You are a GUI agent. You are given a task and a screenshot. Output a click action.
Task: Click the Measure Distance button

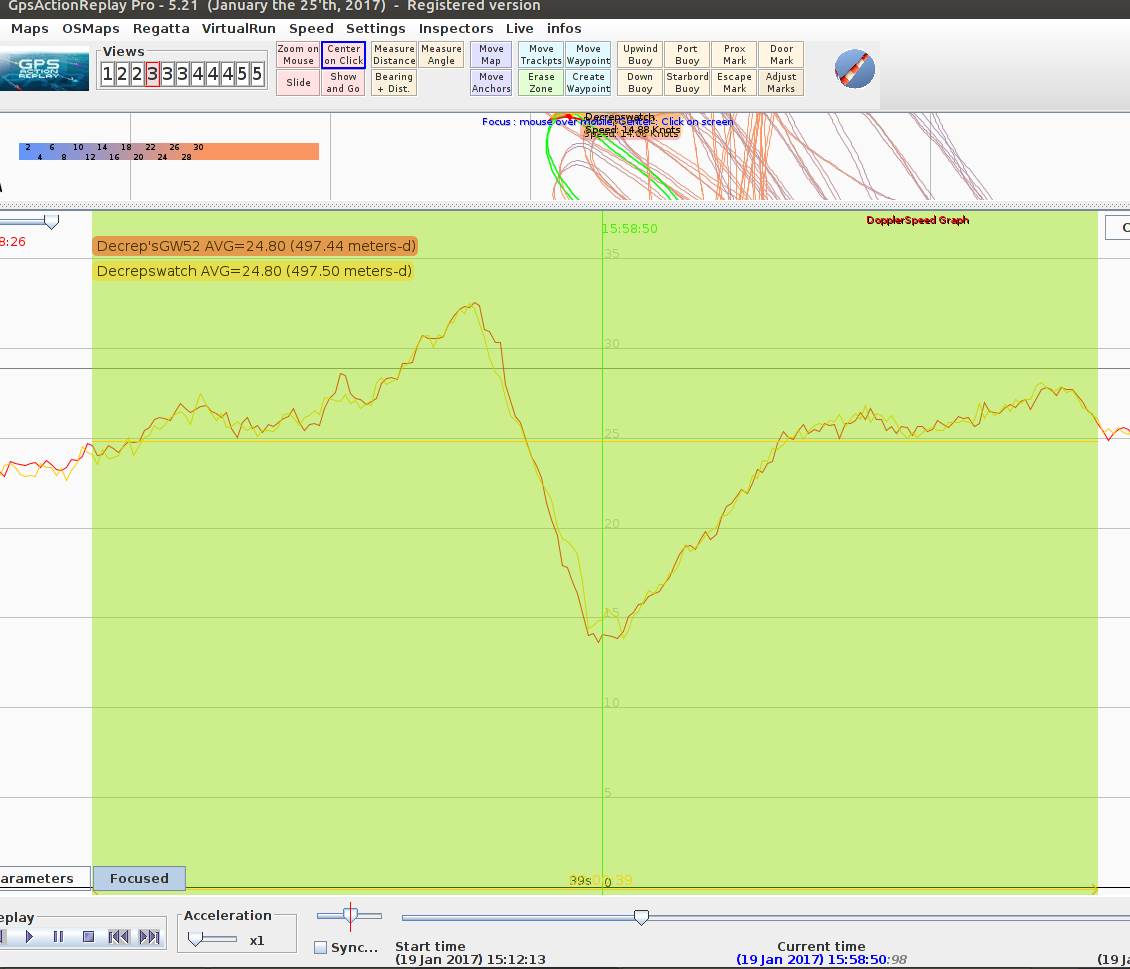pyautogui.click(x=394, y=55)
